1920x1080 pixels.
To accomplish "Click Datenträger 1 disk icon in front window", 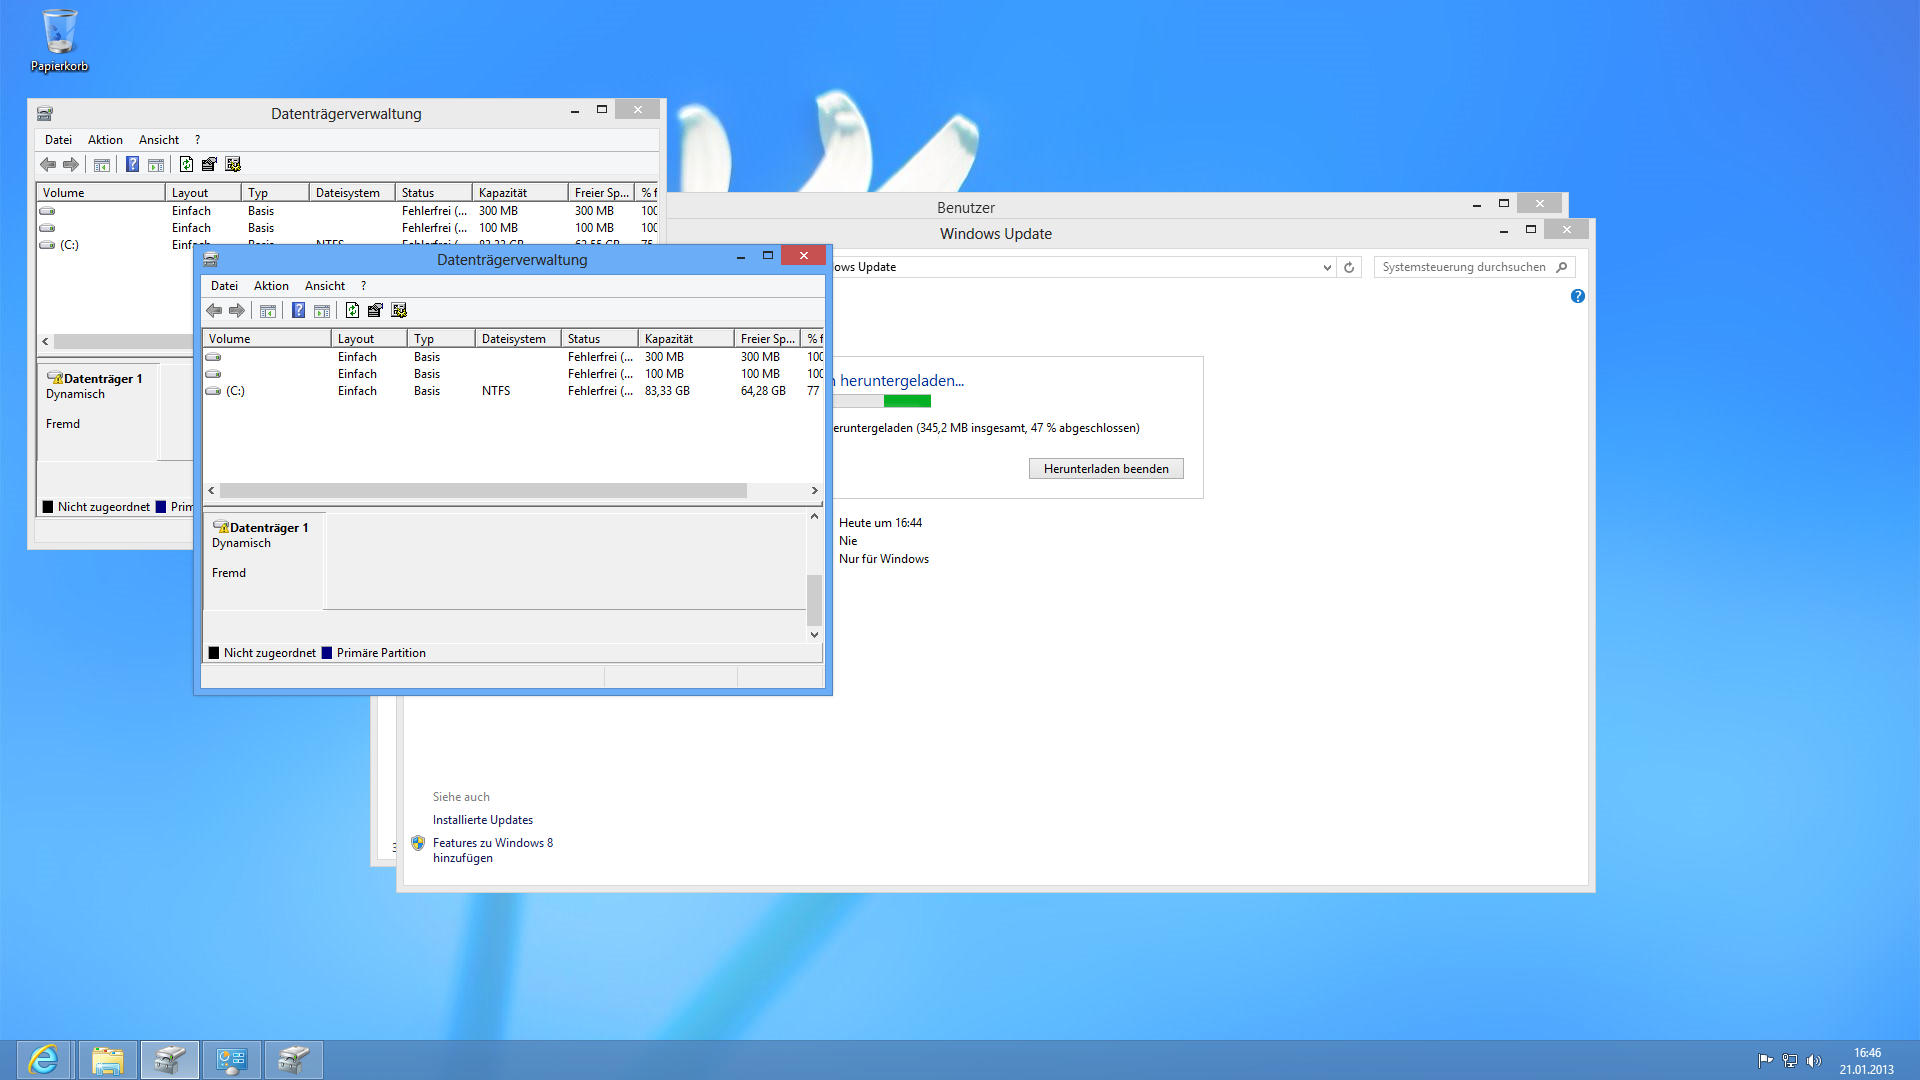I will (x=221, y=527).
